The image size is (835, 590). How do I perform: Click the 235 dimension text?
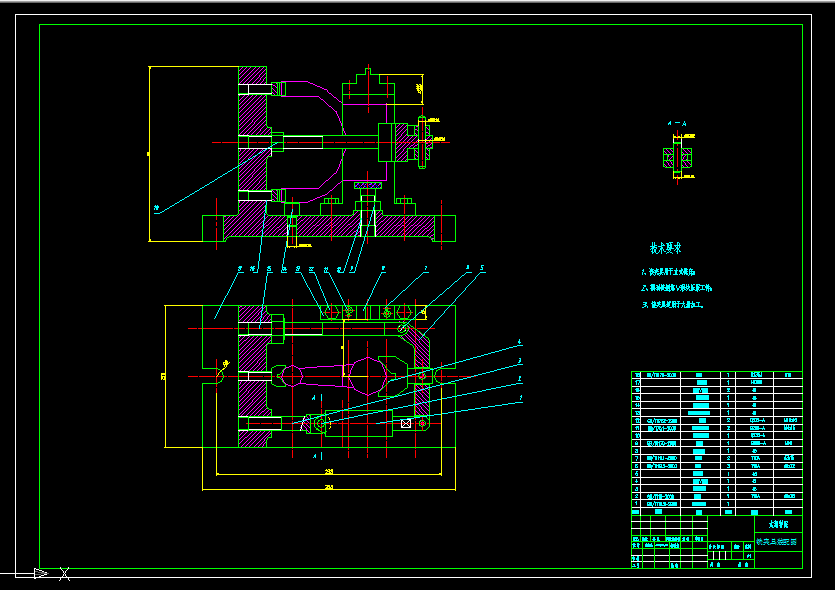(329, 471)
